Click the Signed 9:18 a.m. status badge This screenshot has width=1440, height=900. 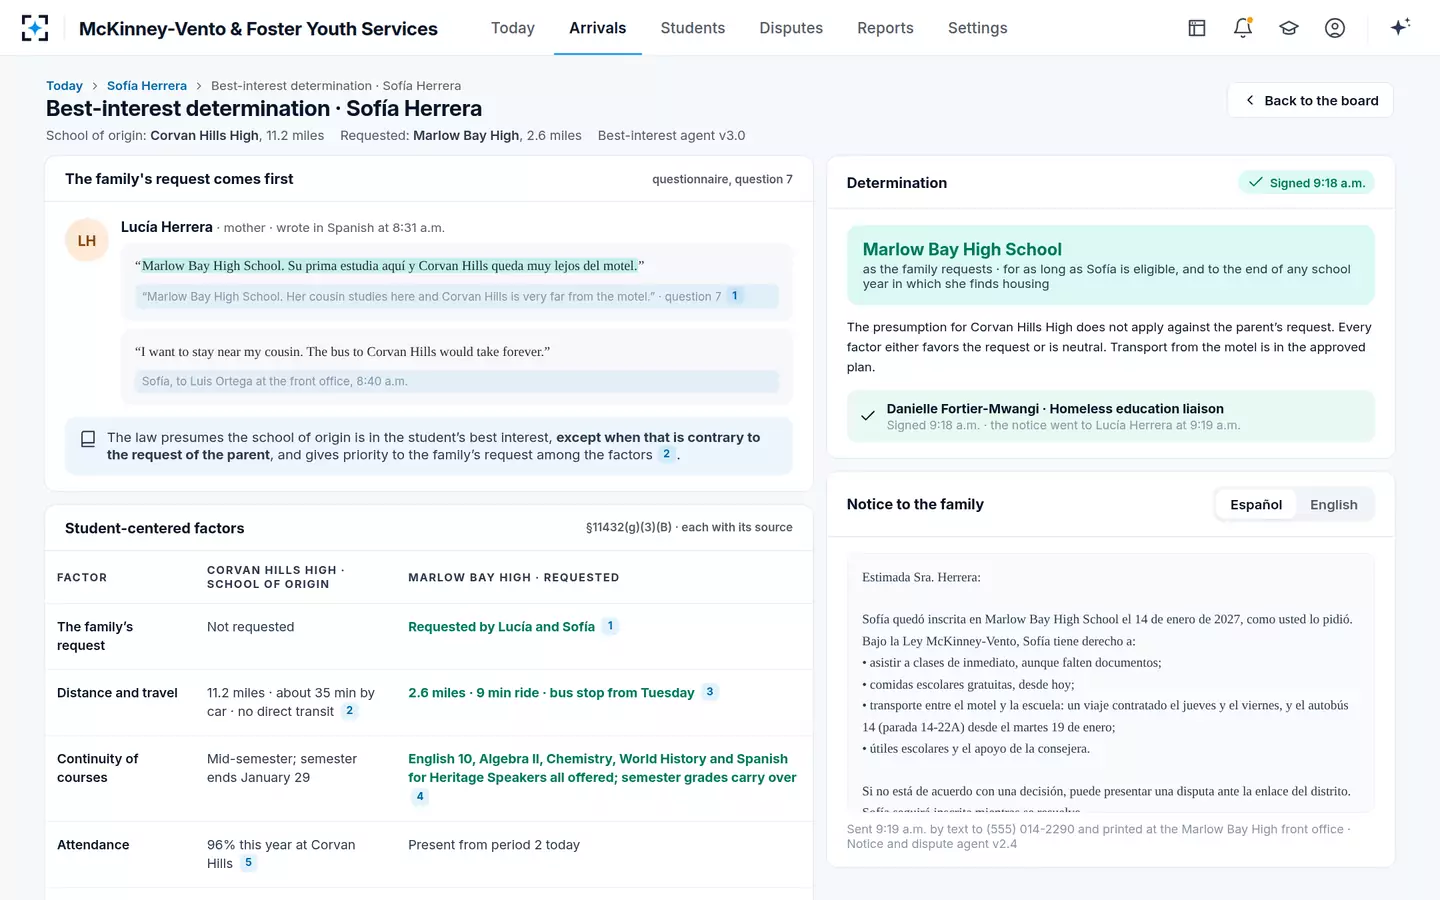1307,183
